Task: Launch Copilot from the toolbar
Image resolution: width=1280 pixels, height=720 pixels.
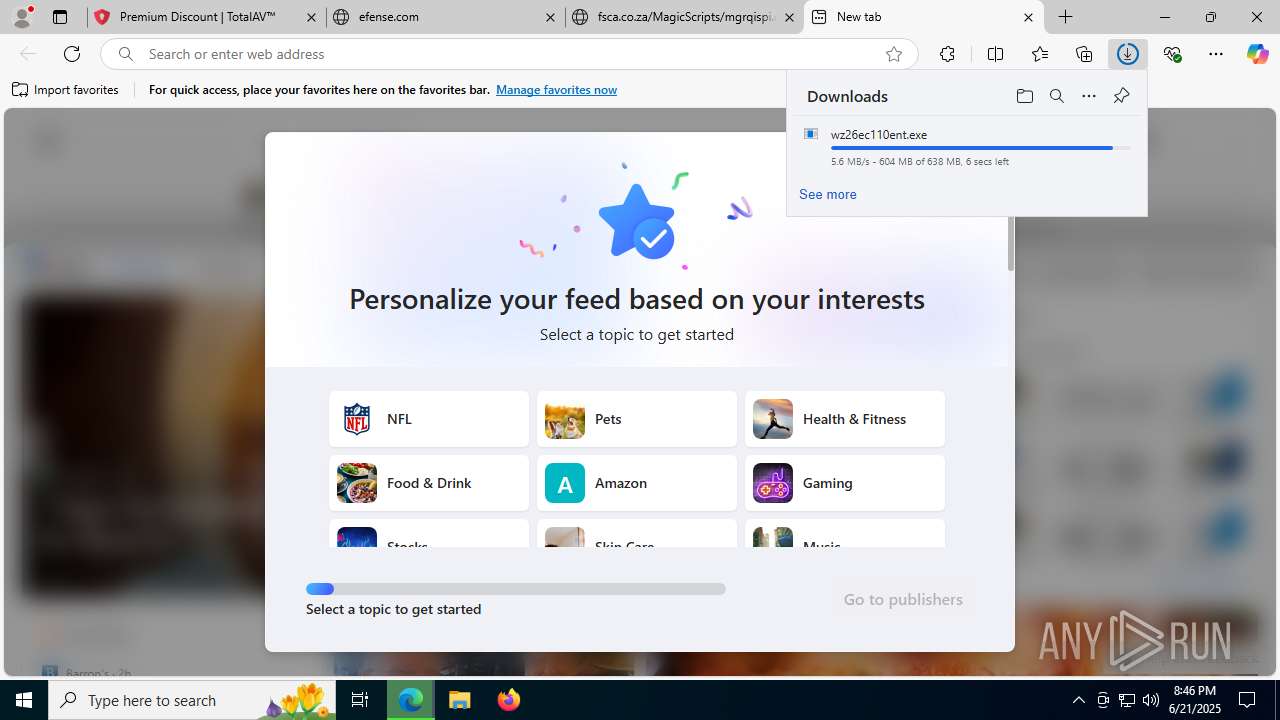Action: click(x=1257, y=54)
